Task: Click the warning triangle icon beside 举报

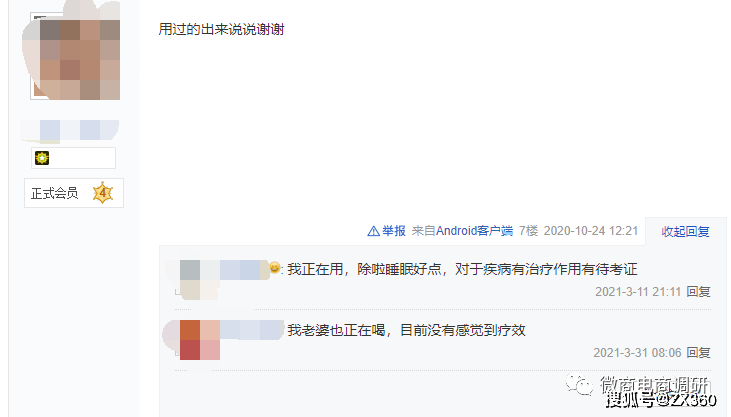Action: 373,231
